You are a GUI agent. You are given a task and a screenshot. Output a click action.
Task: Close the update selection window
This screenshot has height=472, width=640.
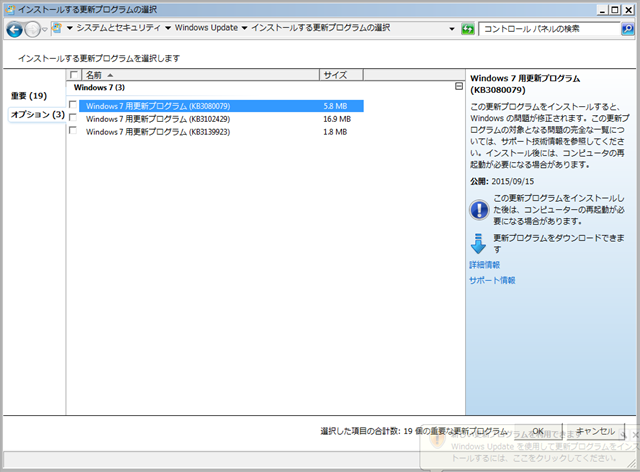point(629,9)
